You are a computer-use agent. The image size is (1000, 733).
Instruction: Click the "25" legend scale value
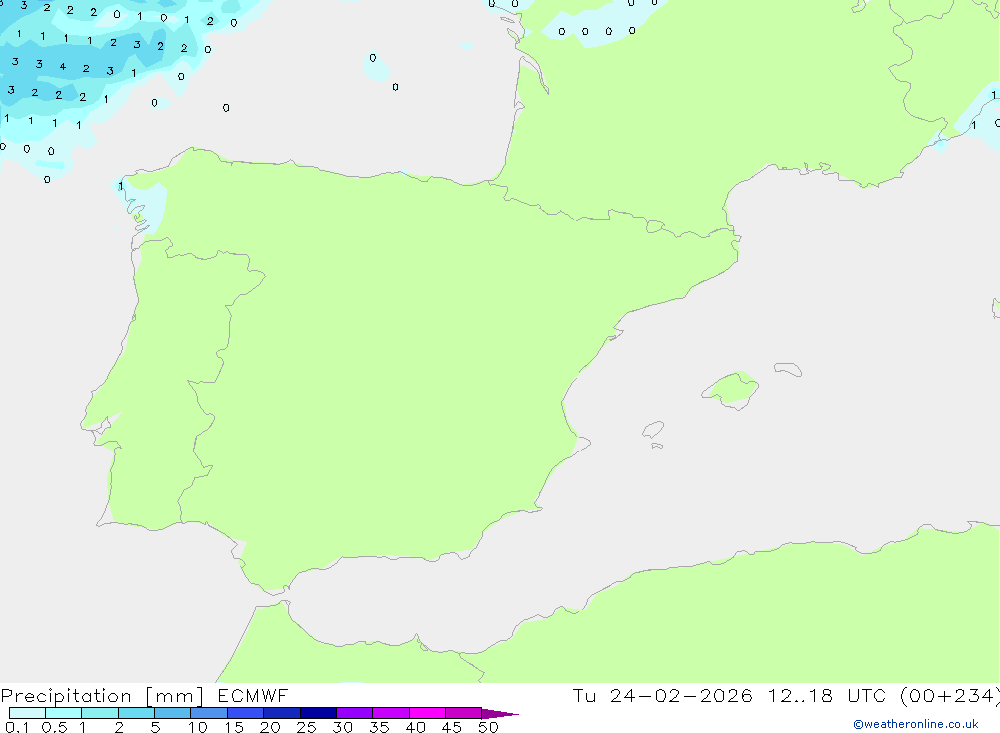307,727
